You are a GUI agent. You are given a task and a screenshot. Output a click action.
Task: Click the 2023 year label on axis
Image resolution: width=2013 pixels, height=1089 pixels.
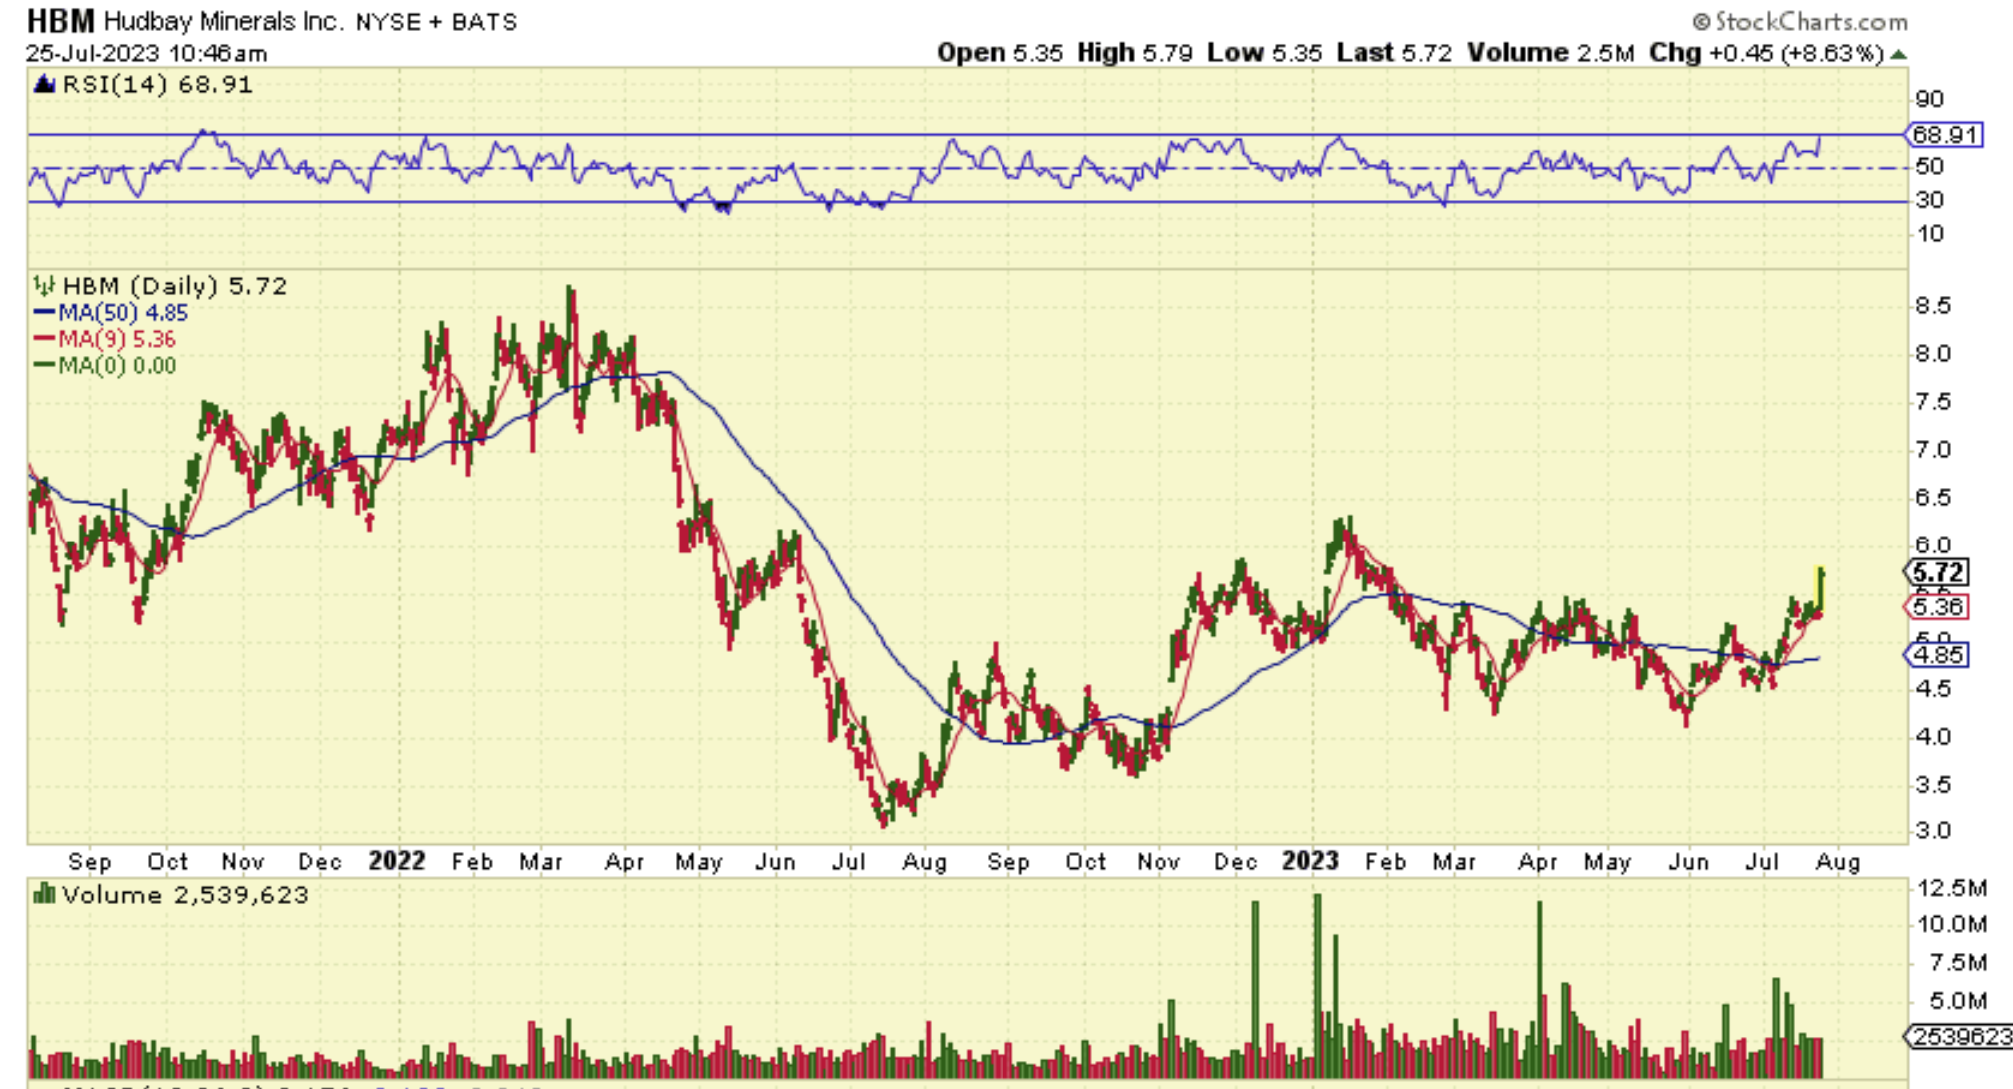1310,861
